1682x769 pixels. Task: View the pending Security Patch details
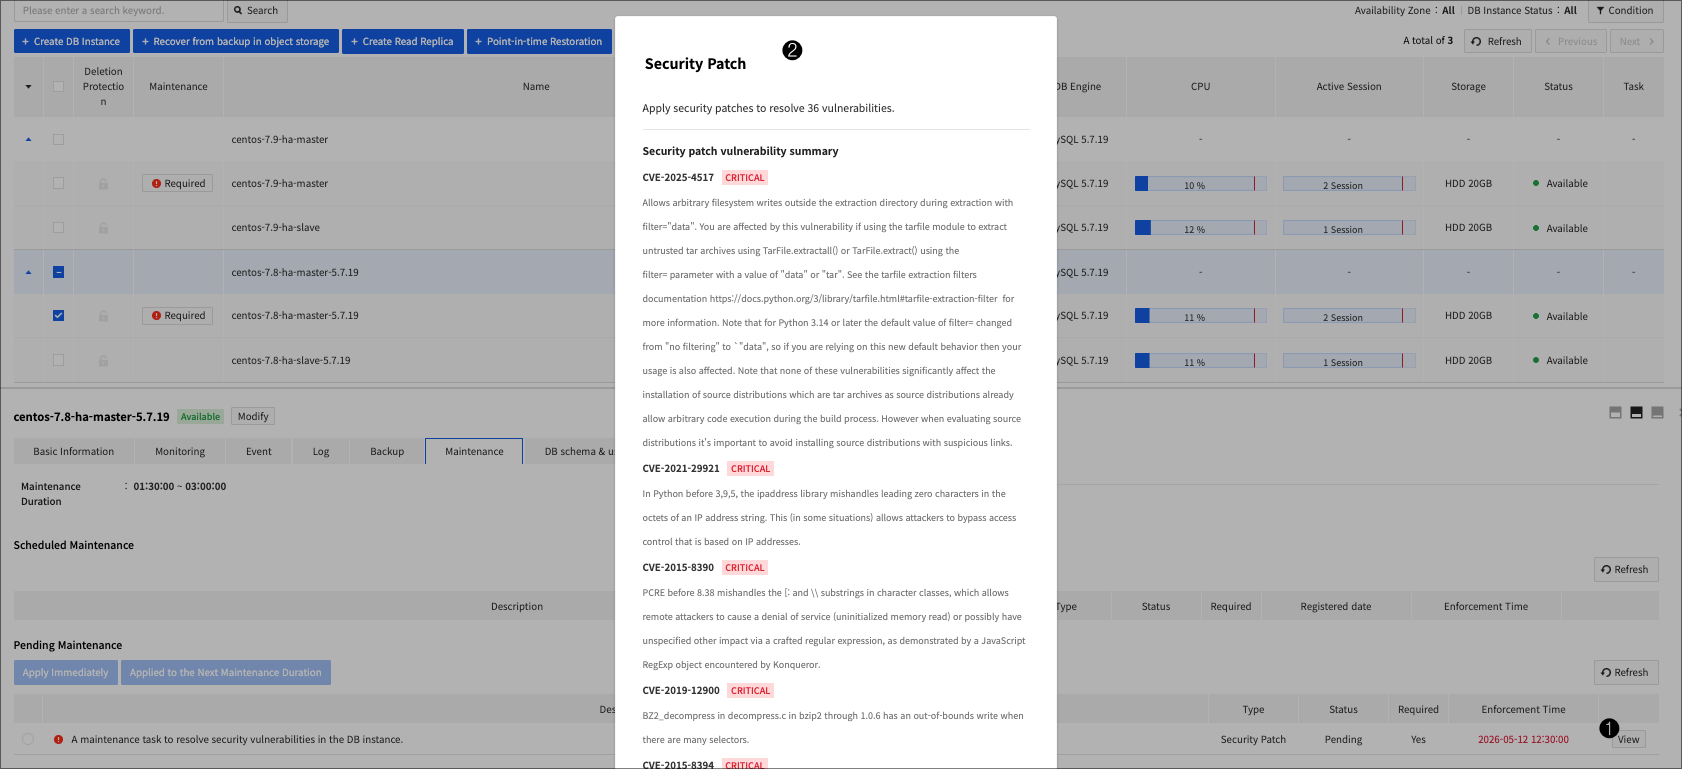1629,740
